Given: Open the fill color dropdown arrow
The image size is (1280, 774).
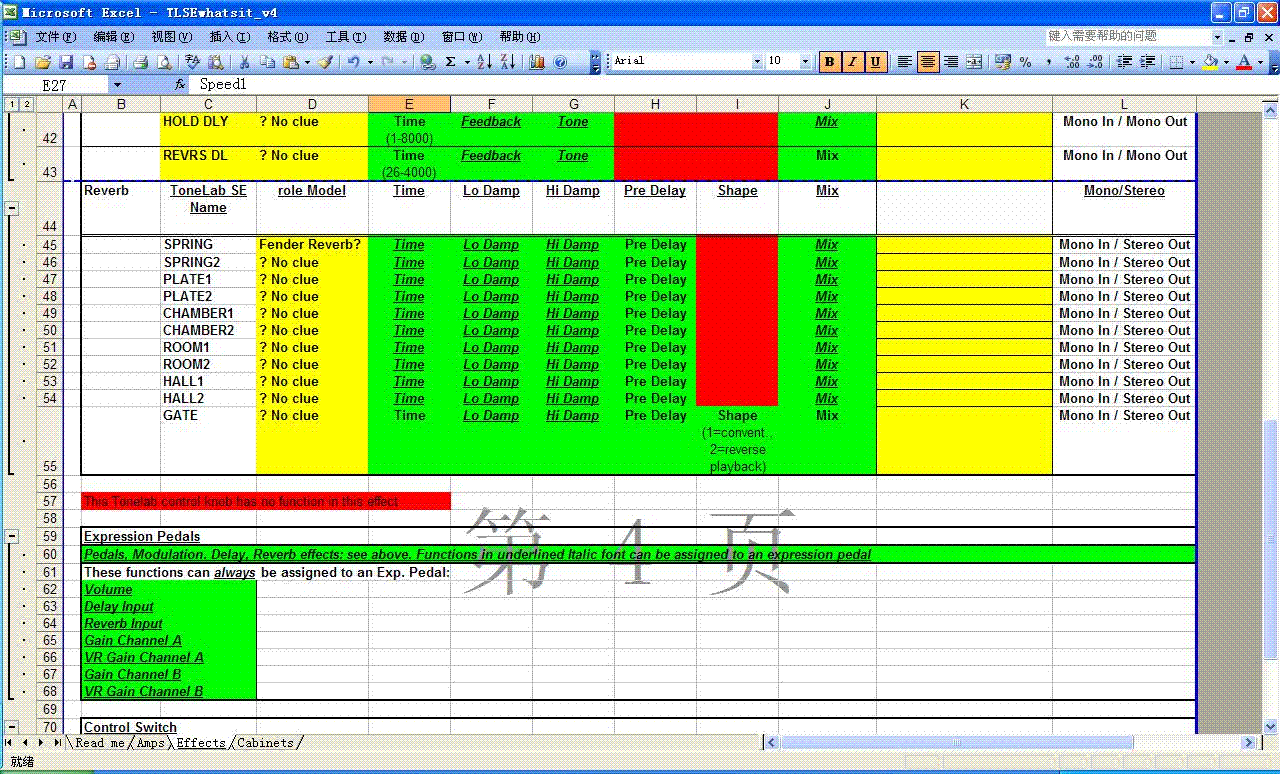Looking at the screenshot, I should coord(1226,62).
